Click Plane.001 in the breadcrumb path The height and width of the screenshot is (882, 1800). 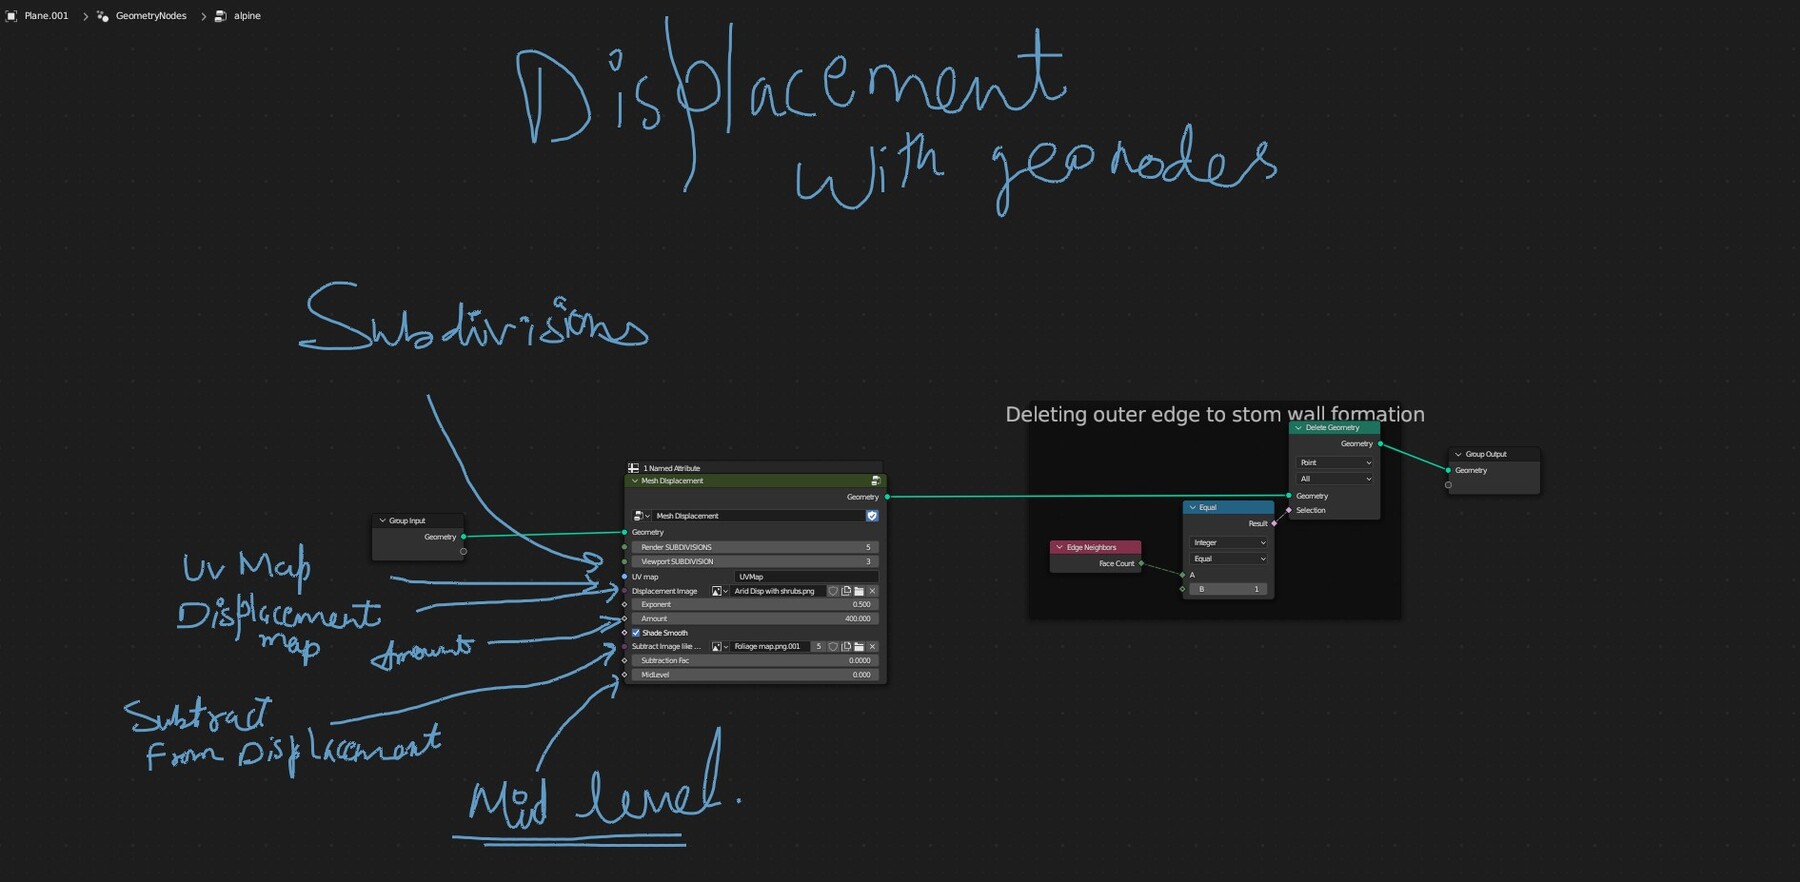click(46, 16)
